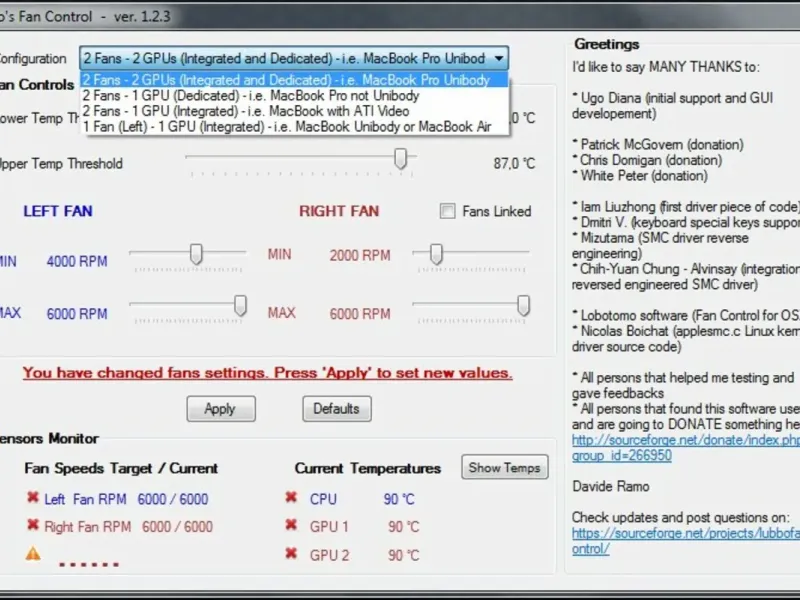Image resolution: width=800 pixels, height=600 pixels.
Task: Click the GPU 1 '90 °C' reading
Action: [x=404, y=527]
